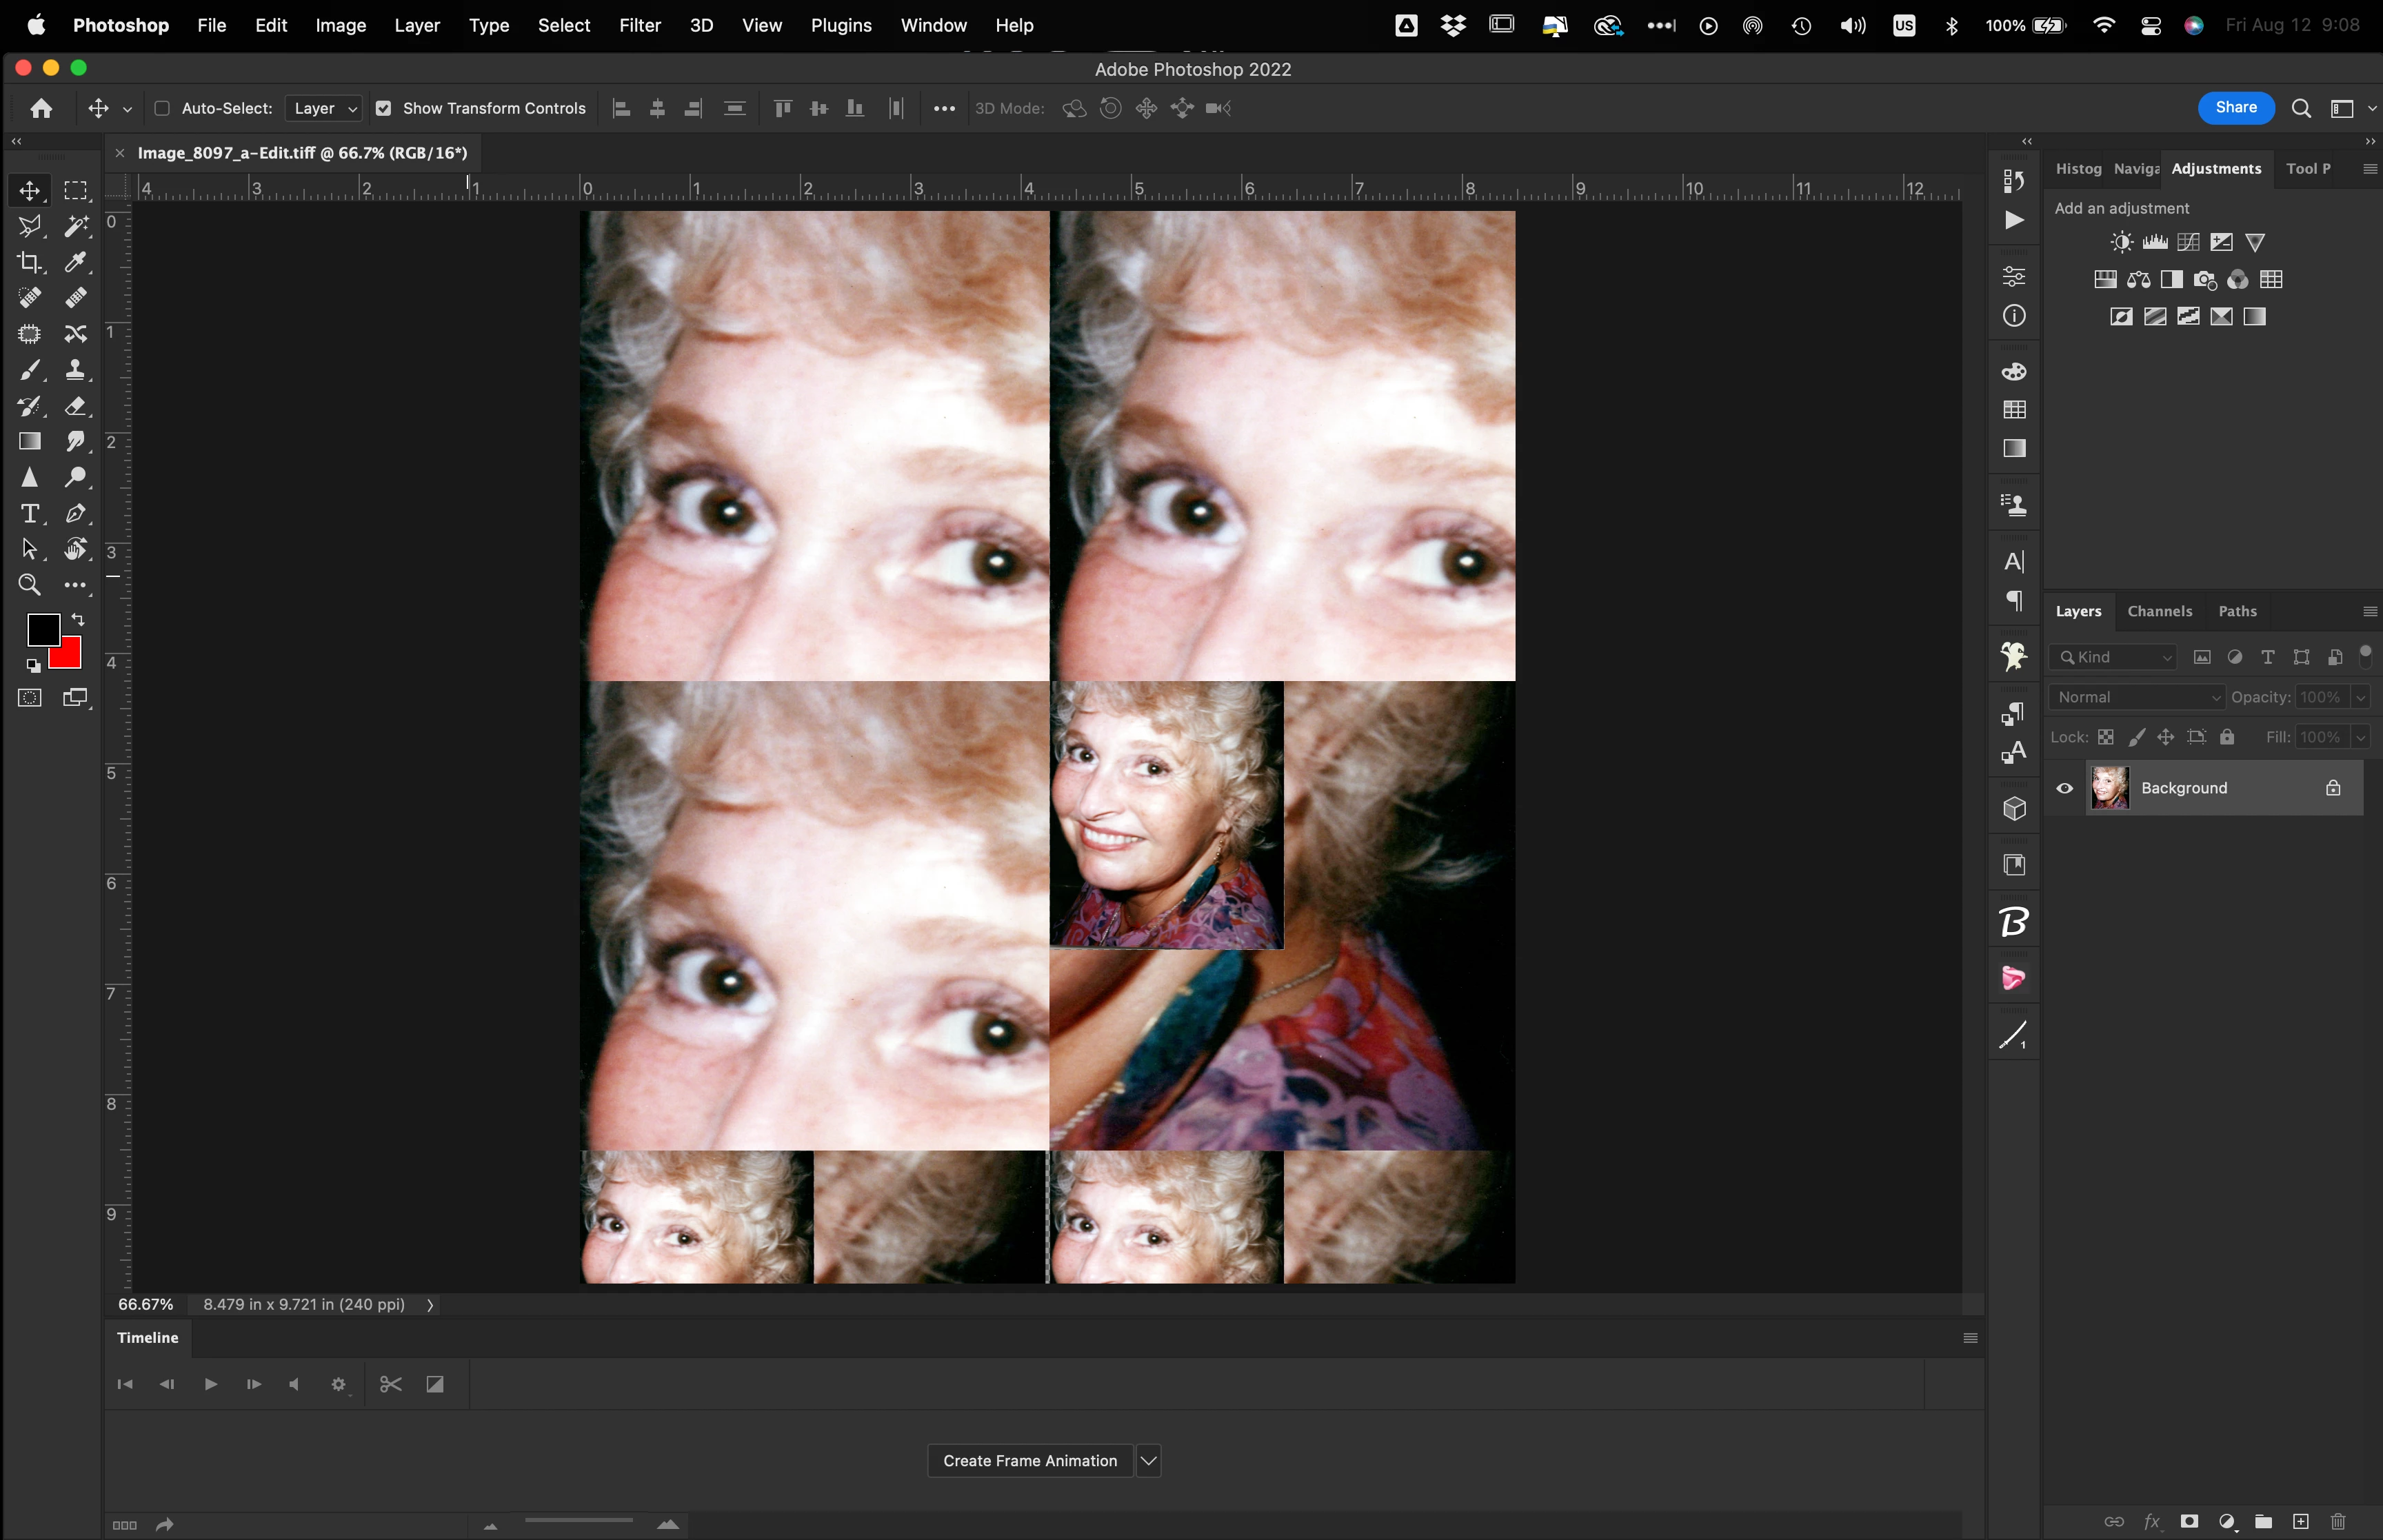Open the Auto-Select Layer dropdown
This screenshot has width=2383, height=1540.
click(323, 108)
